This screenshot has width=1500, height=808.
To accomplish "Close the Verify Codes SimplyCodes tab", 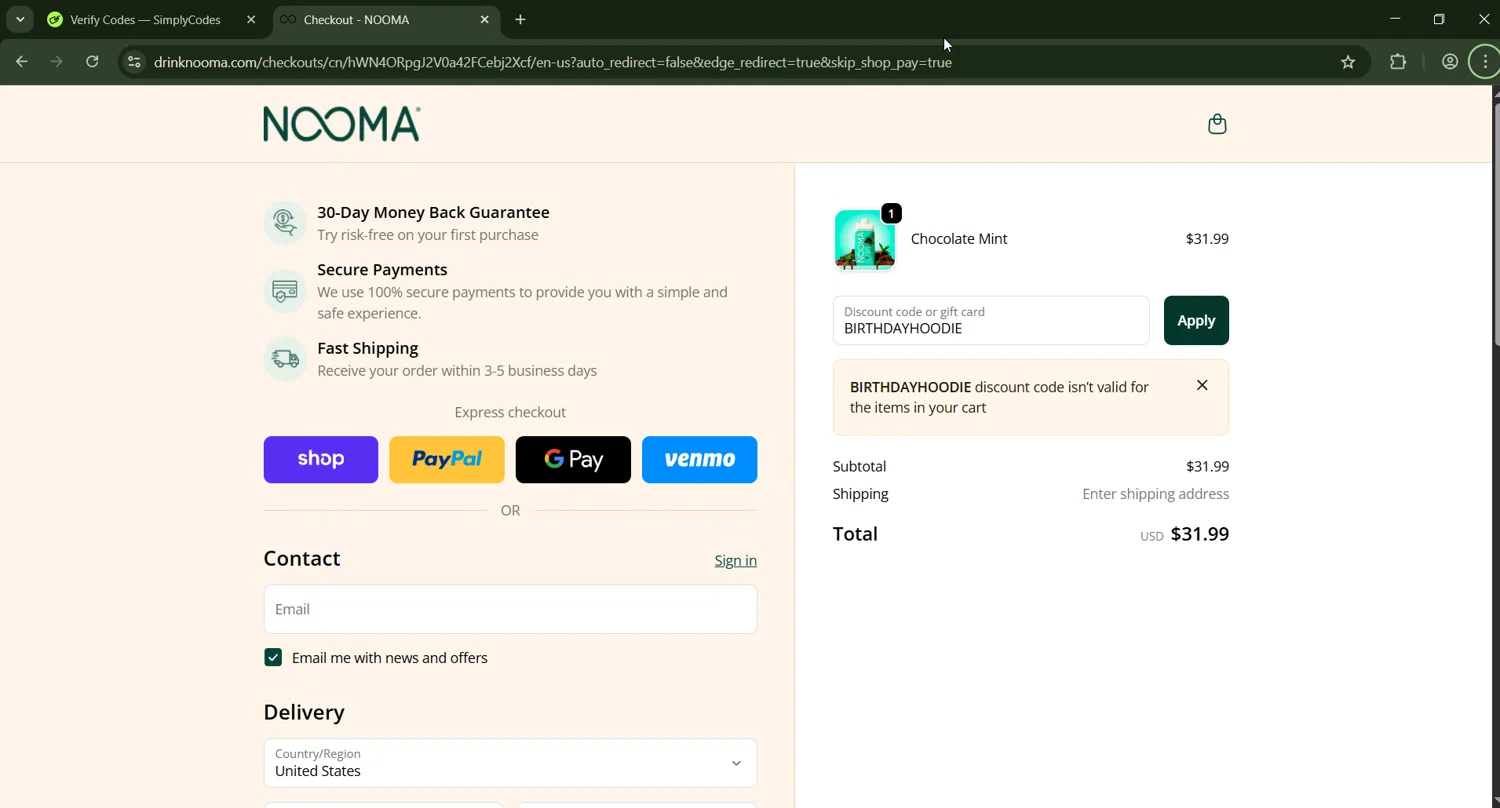I will 251,20.
